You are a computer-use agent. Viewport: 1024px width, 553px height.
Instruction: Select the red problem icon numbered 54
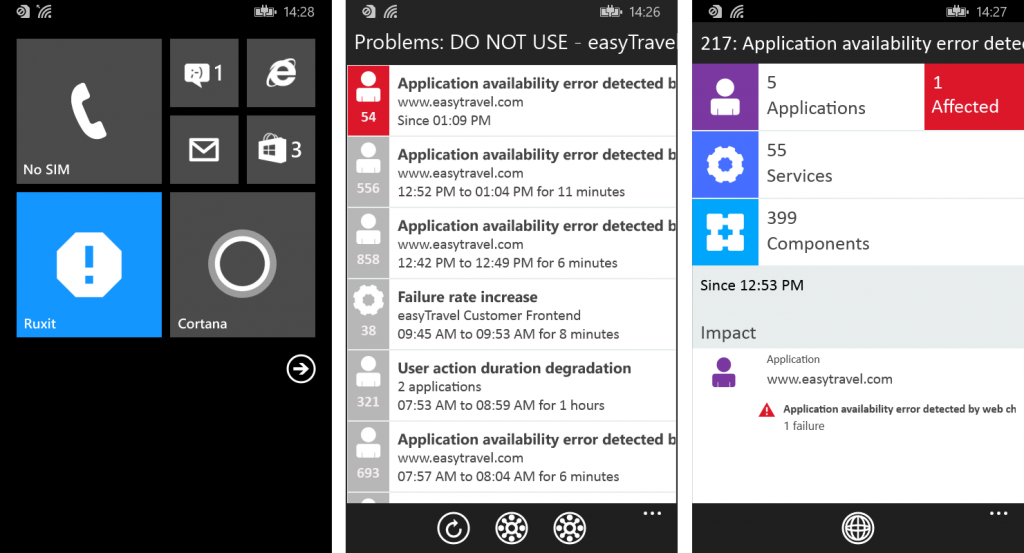coord(368,100)
